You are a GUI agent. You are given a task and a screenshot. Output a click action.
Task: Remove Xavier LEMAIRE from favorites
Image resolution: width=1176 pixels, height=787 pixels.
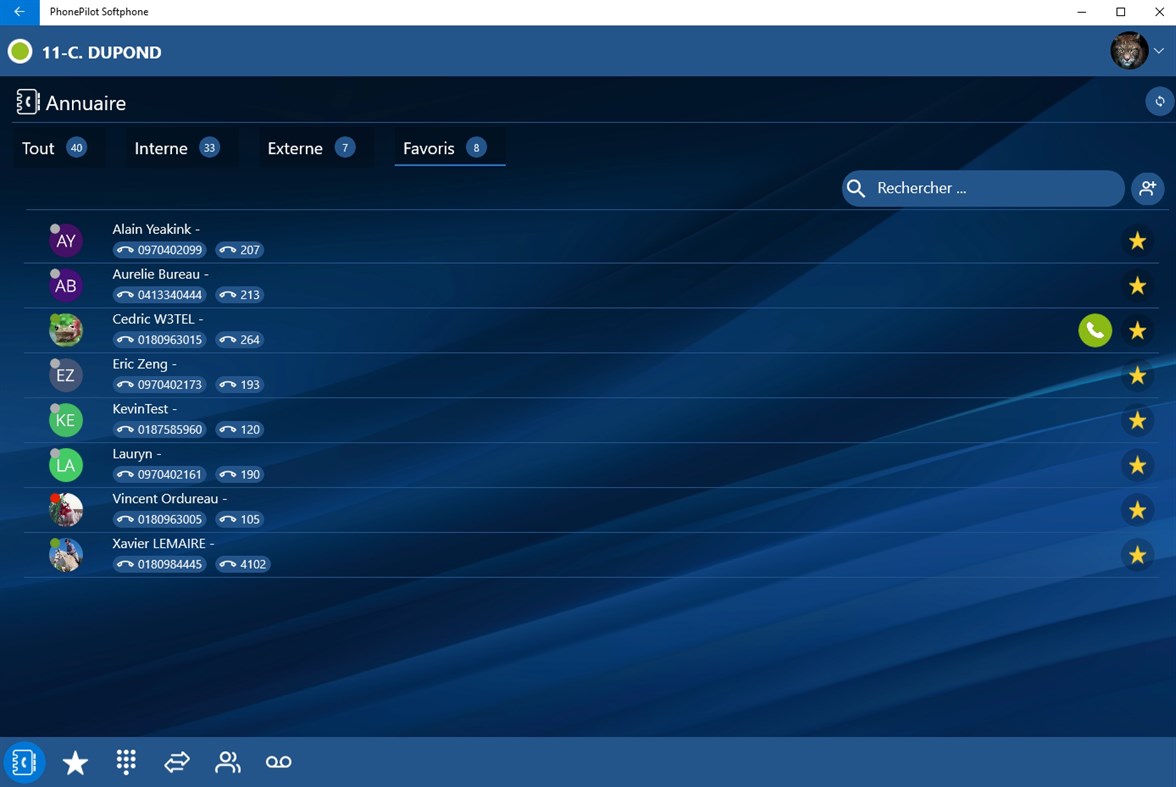pyautogui.click(x=1137, y=554)
